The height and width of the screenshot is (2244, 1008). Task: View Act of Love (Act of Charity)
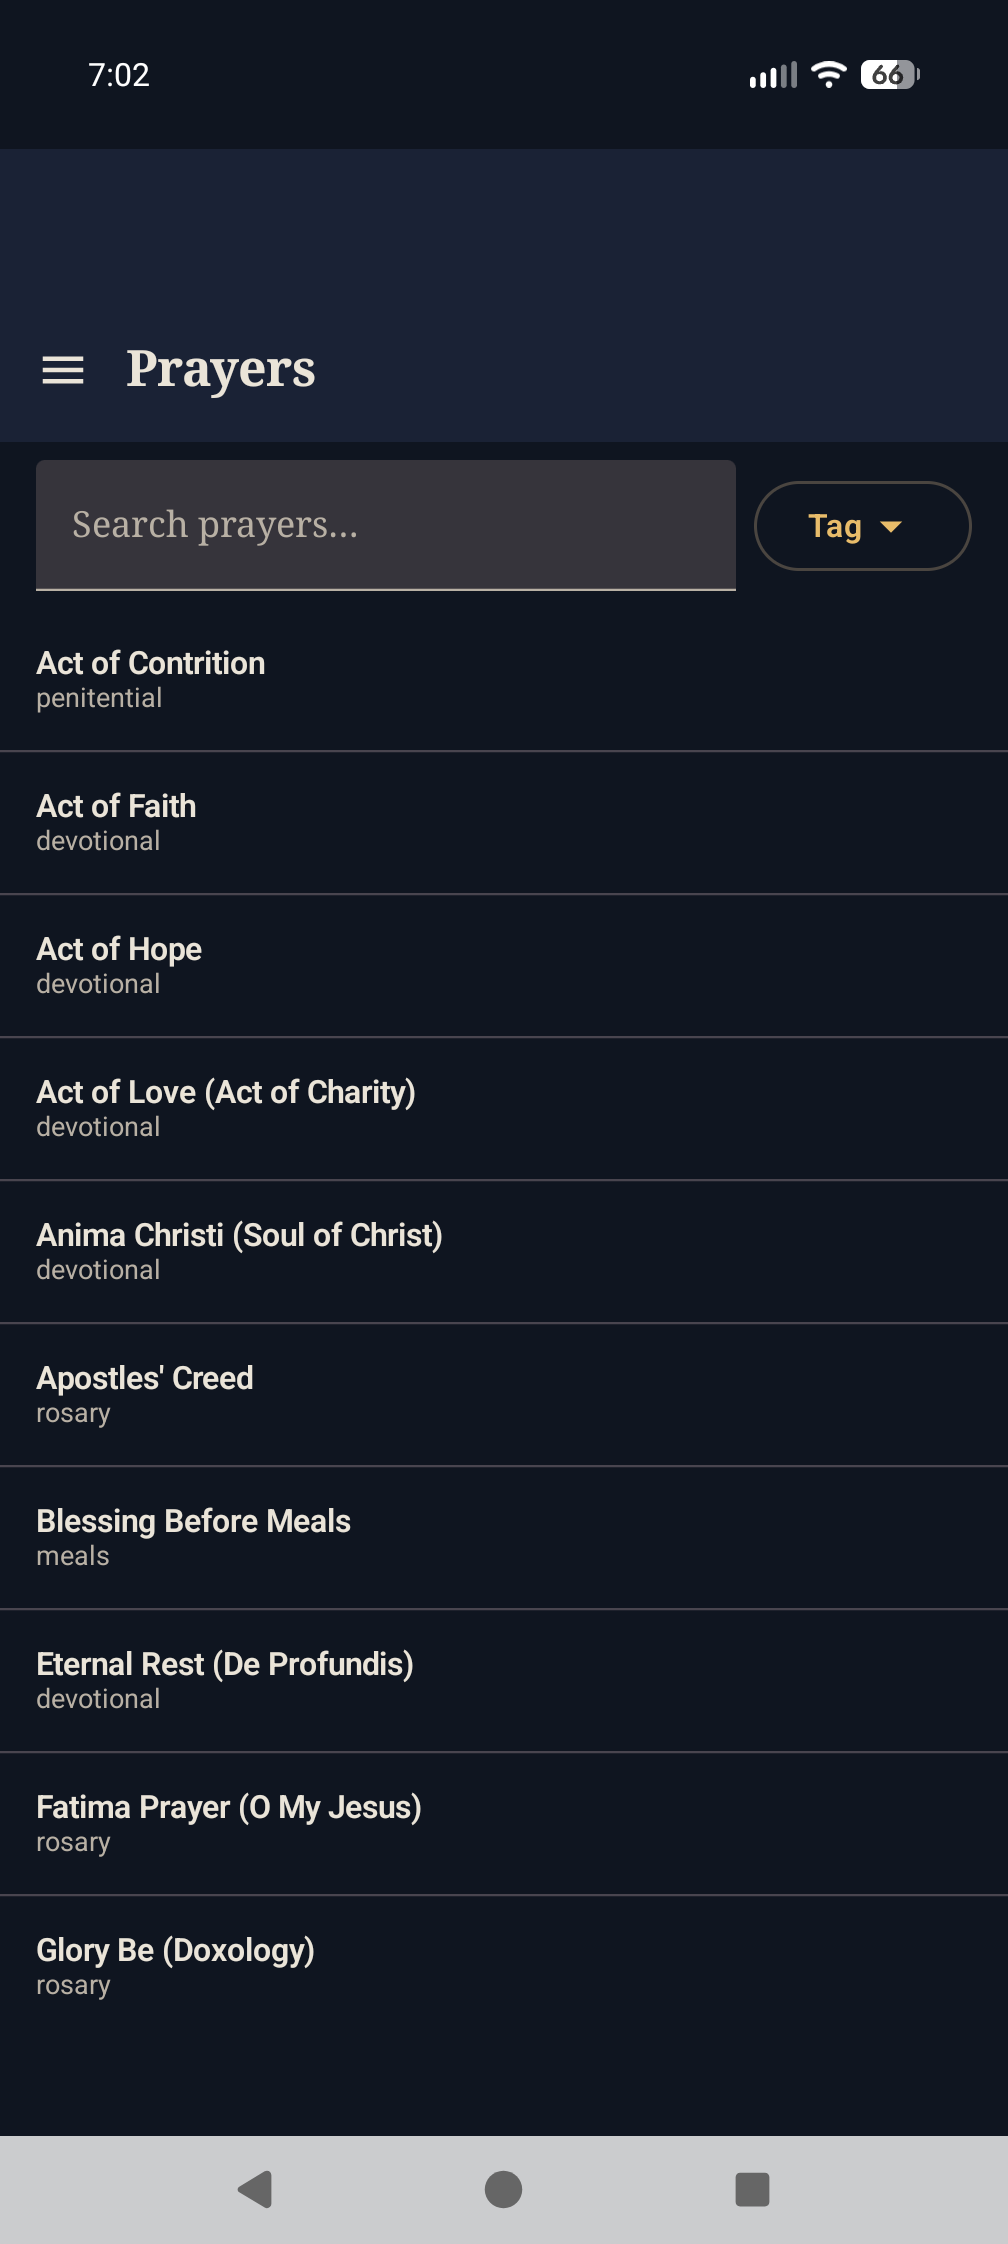pyautogui.click(x=226, y=1108)
